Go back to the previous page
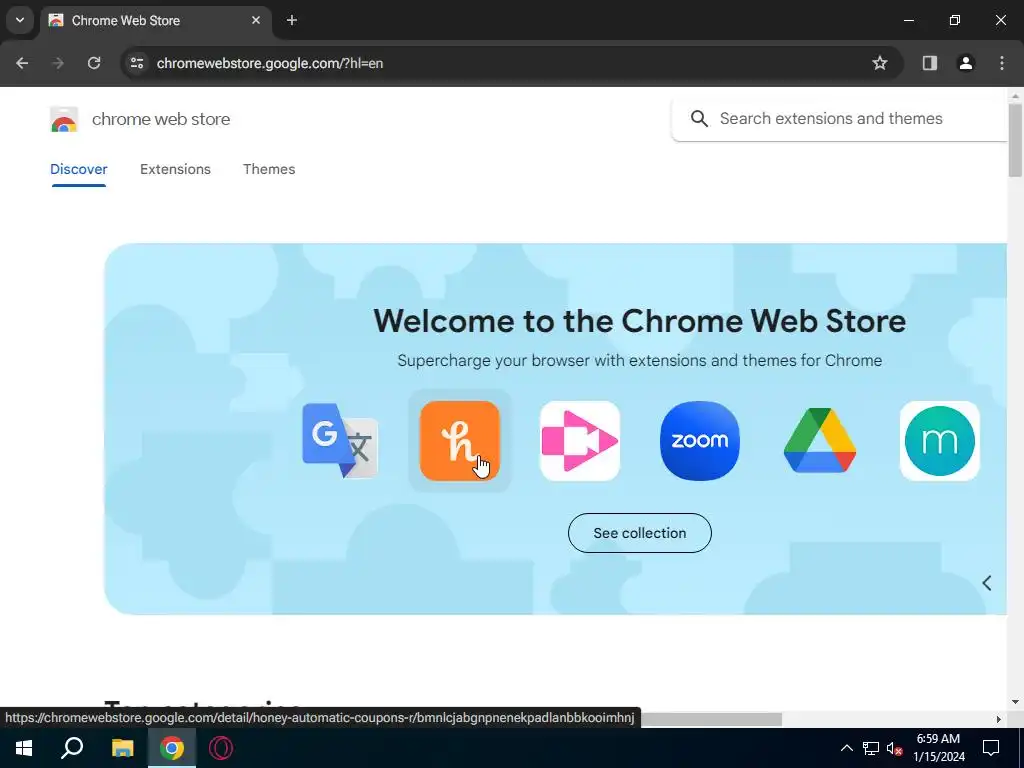 [x=22, y=63]
